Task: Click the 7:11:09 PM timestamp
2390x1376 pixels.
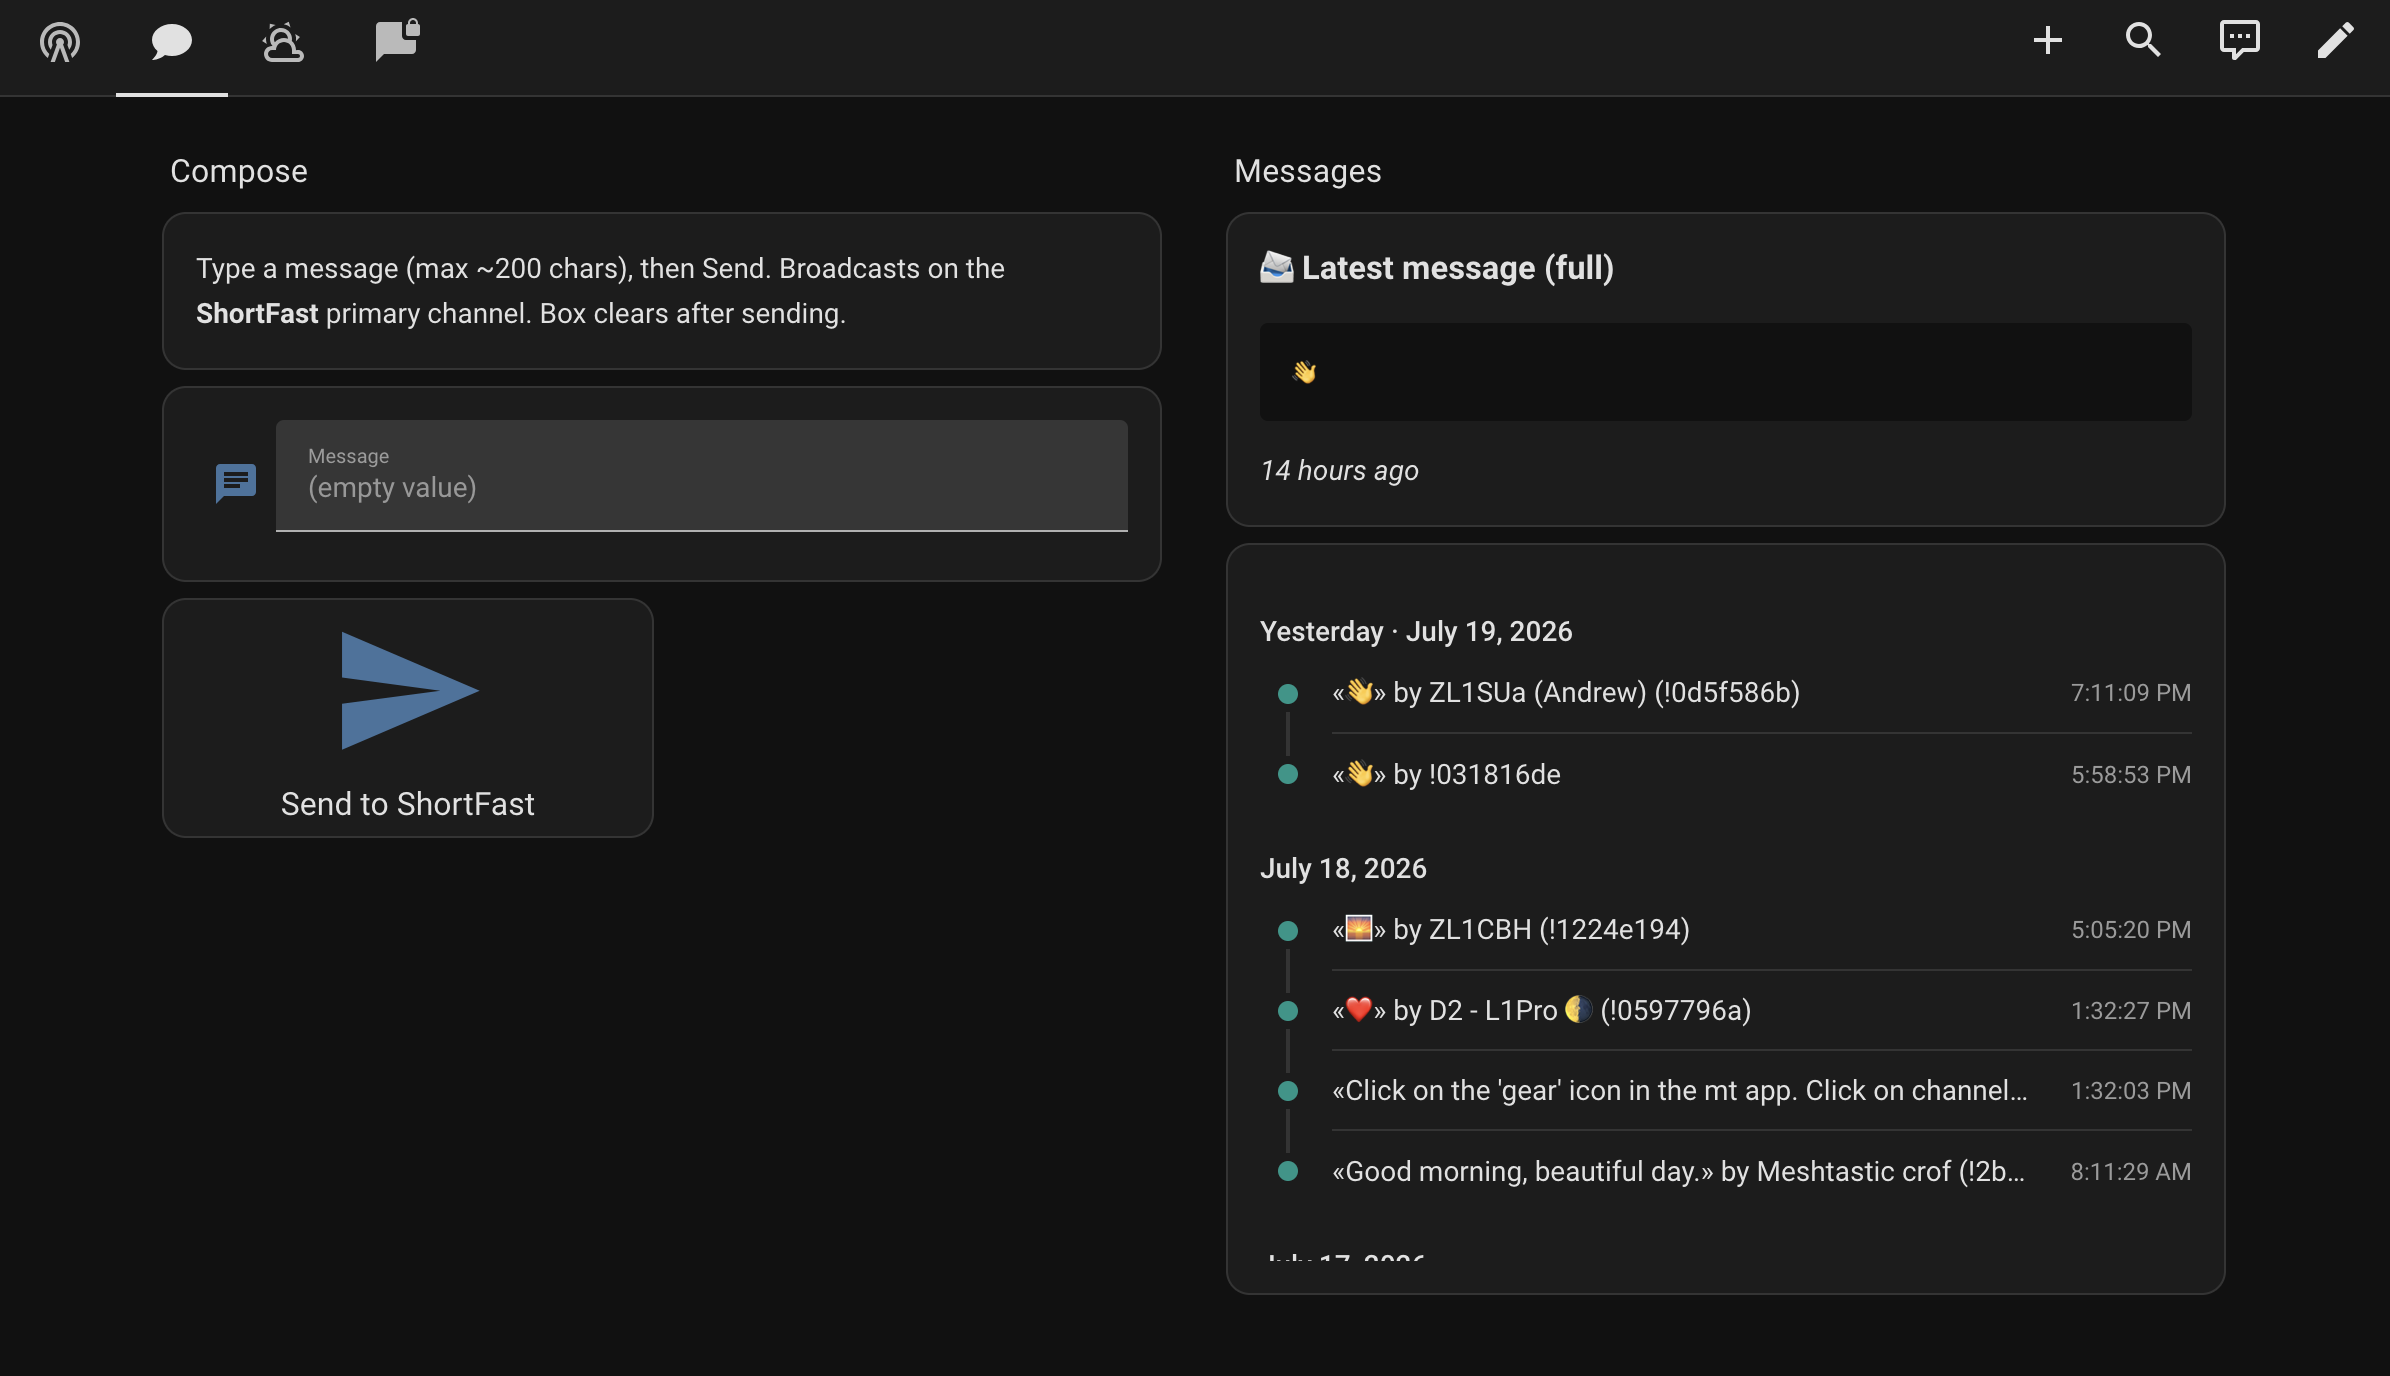Action: click(x=2130, y=692)
